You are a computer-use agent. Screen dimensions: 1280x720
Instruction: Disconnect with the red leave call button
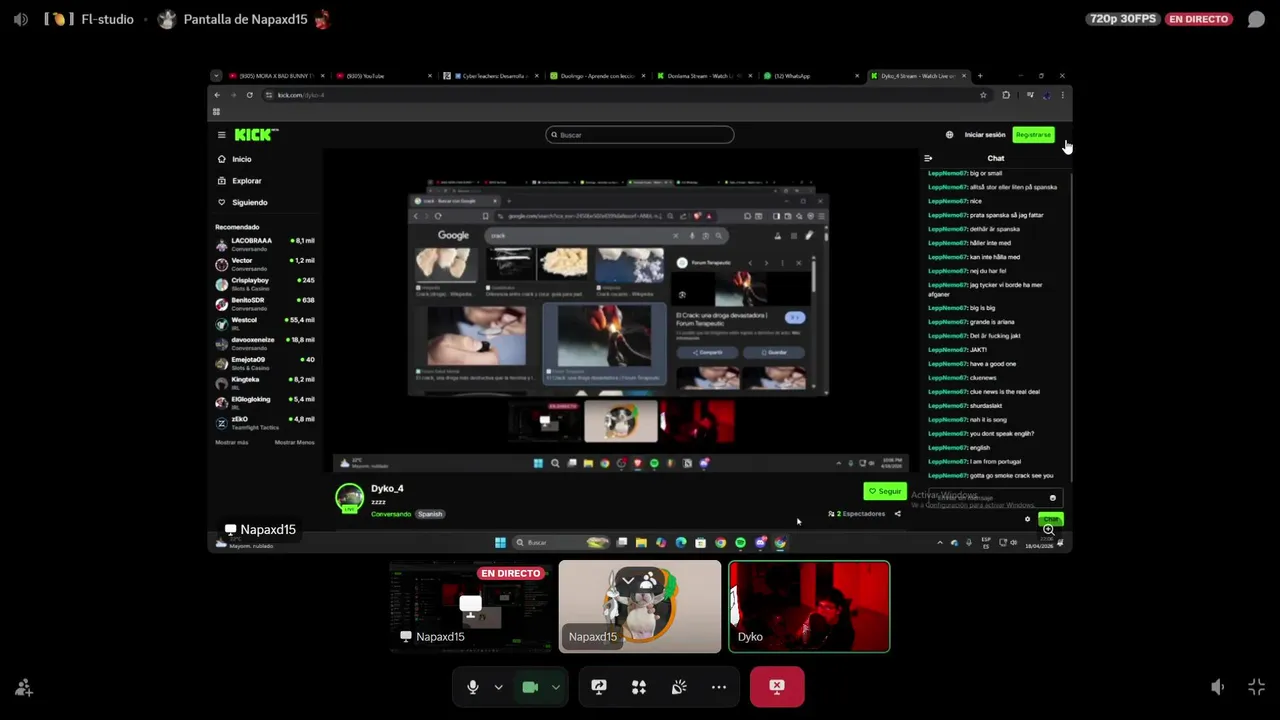point(777,686)
